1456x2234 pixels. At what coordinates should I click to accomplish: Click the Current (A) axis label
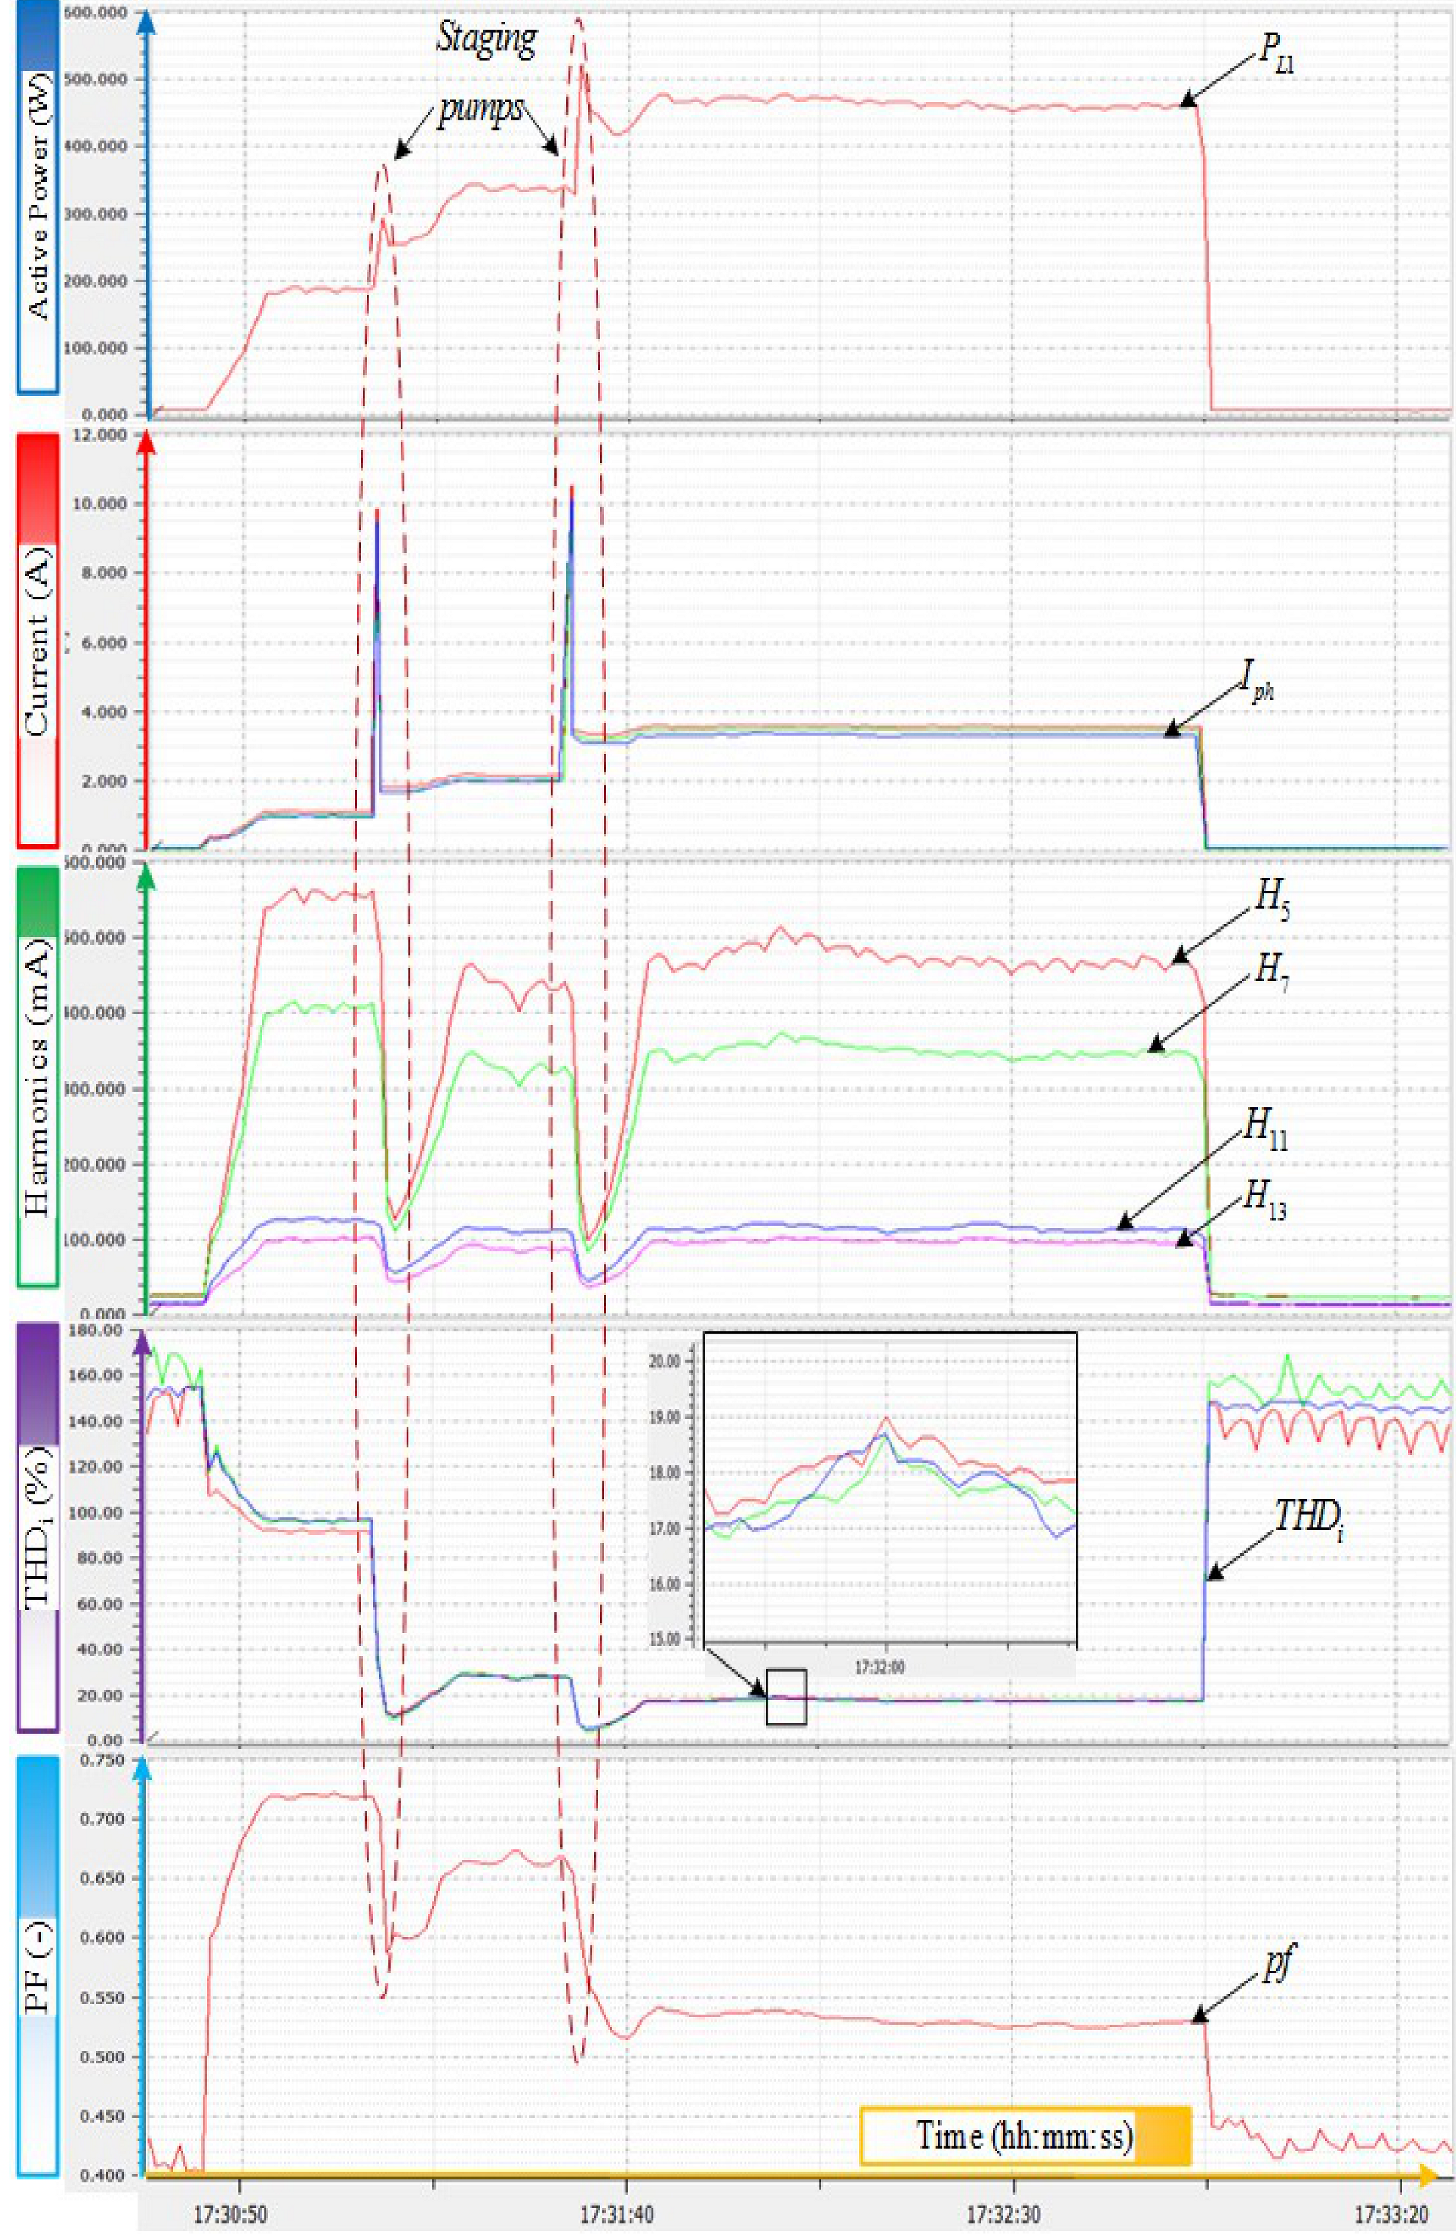(x=37, y=640)
